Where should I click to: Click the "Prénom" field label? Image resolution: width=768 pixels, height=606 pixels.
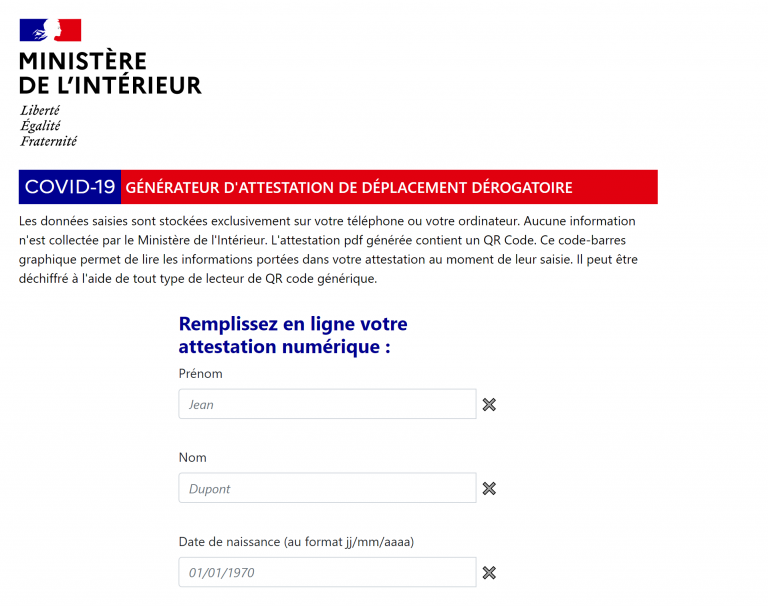pyautogui.click(x=200, y=374)
